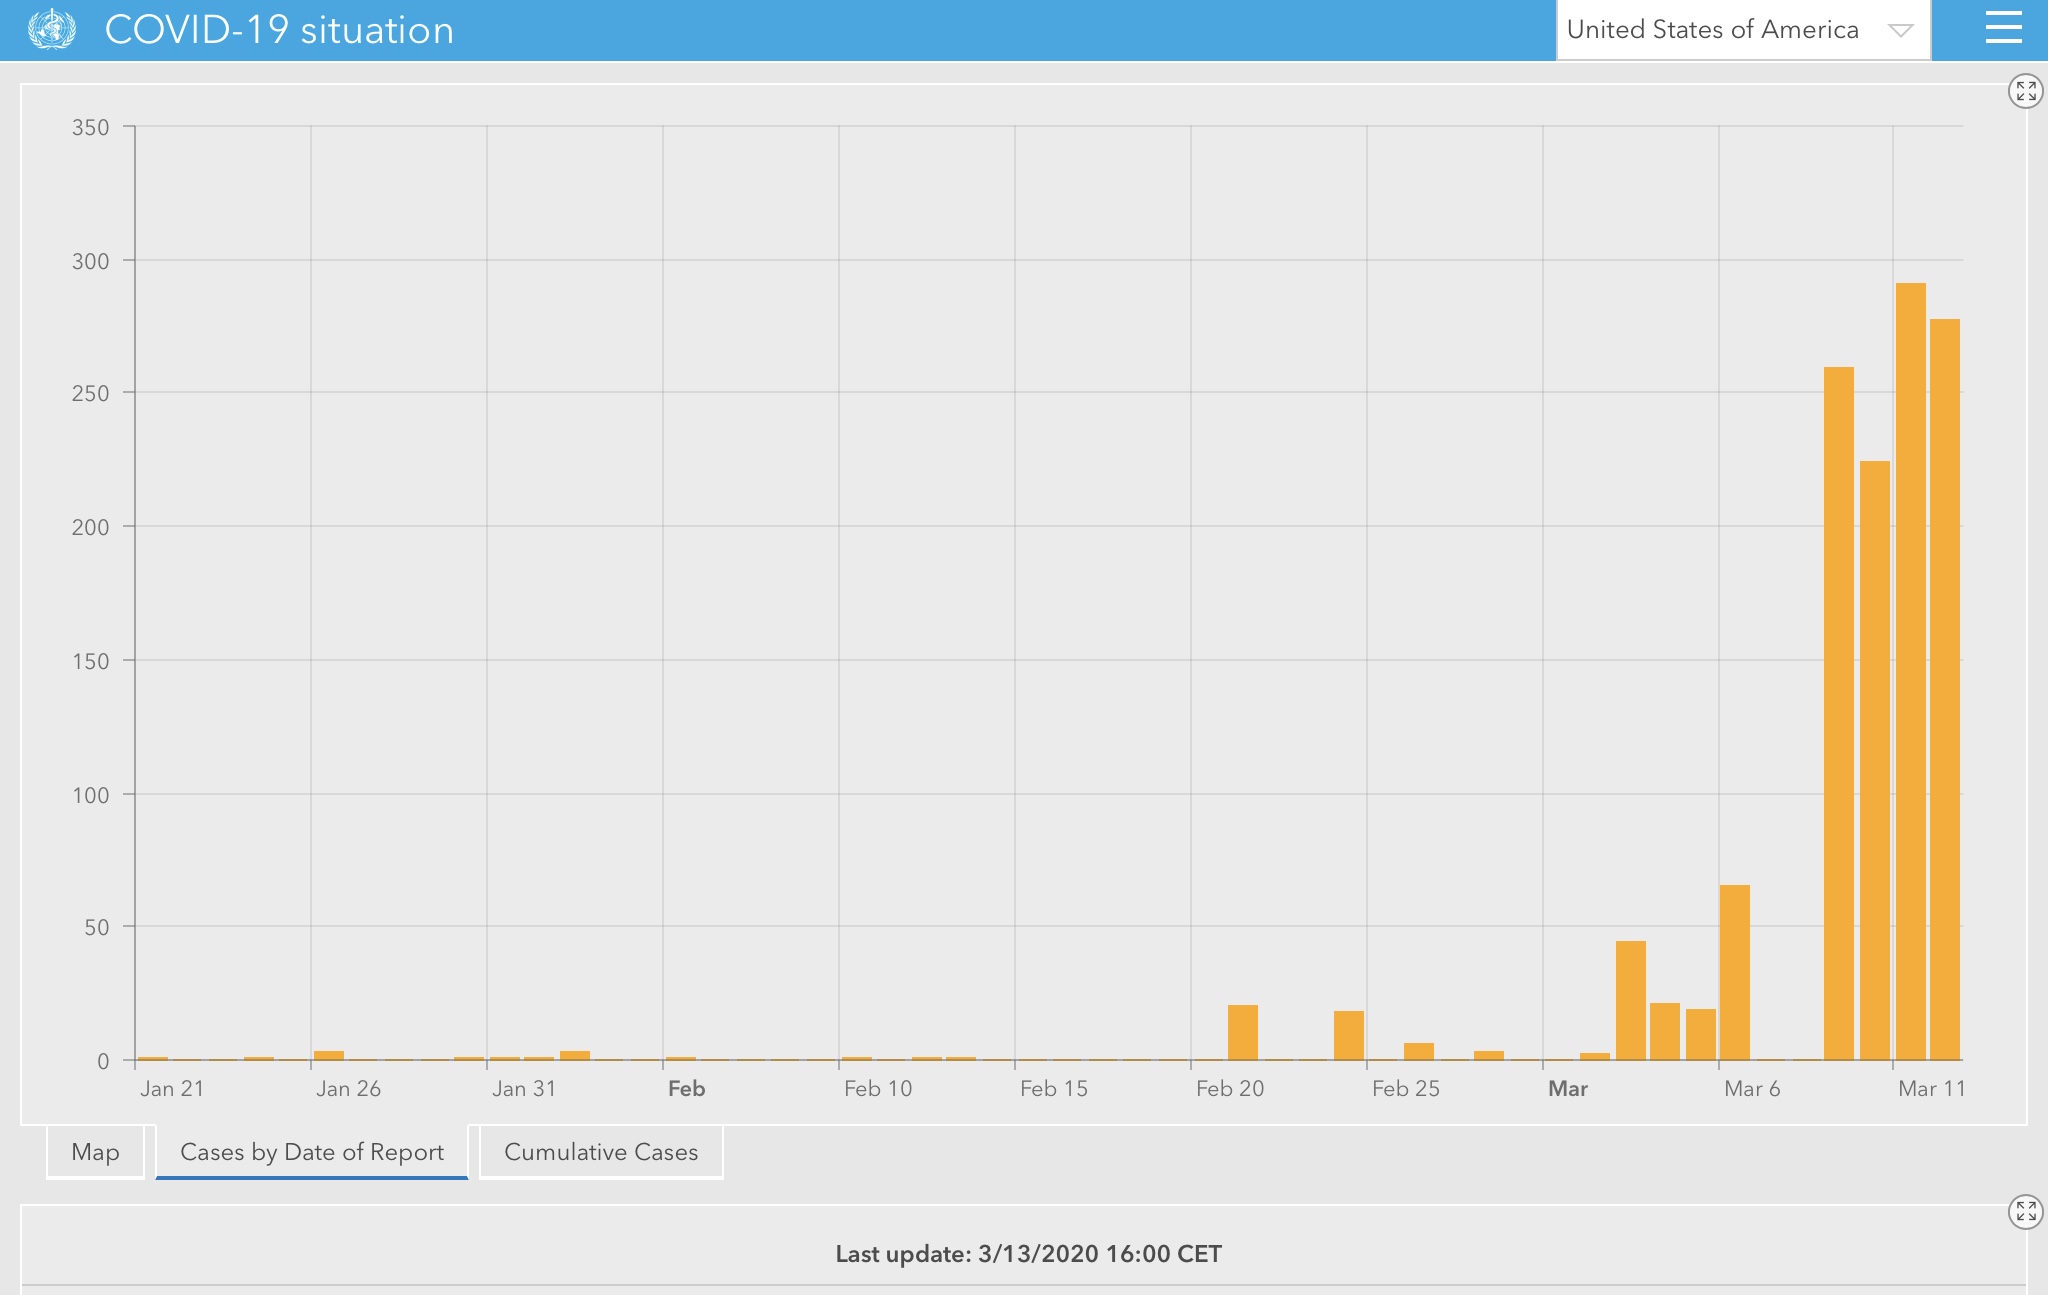Open the Cumulative Cases tab
This screenshot has width=2048, height=1295.
click(x=601, y=1152)
